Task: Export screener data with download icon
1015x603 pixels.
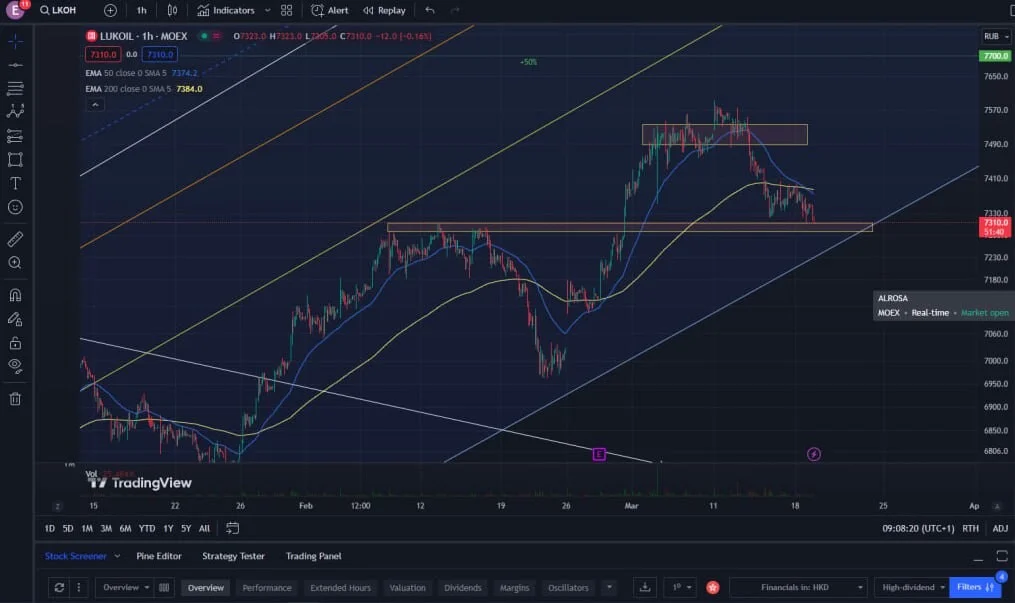Action: pyautogui.click(x=645, y=587)
